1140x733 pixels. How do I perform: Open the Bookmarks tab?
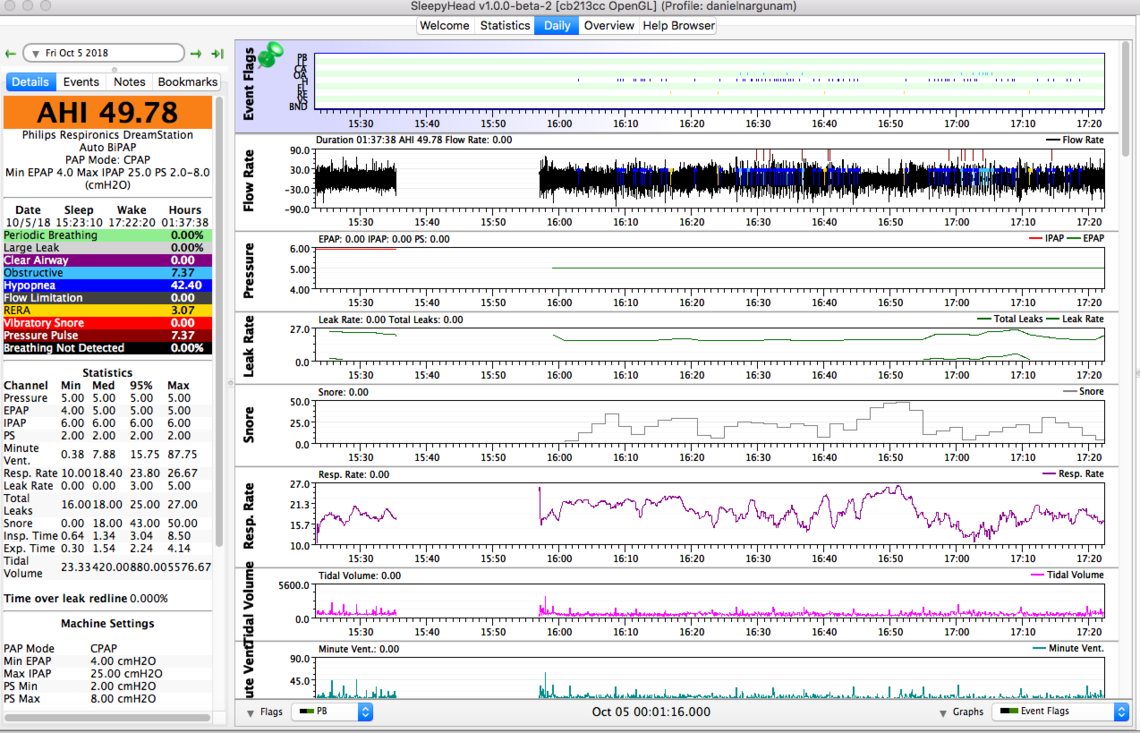click(187, 82)
